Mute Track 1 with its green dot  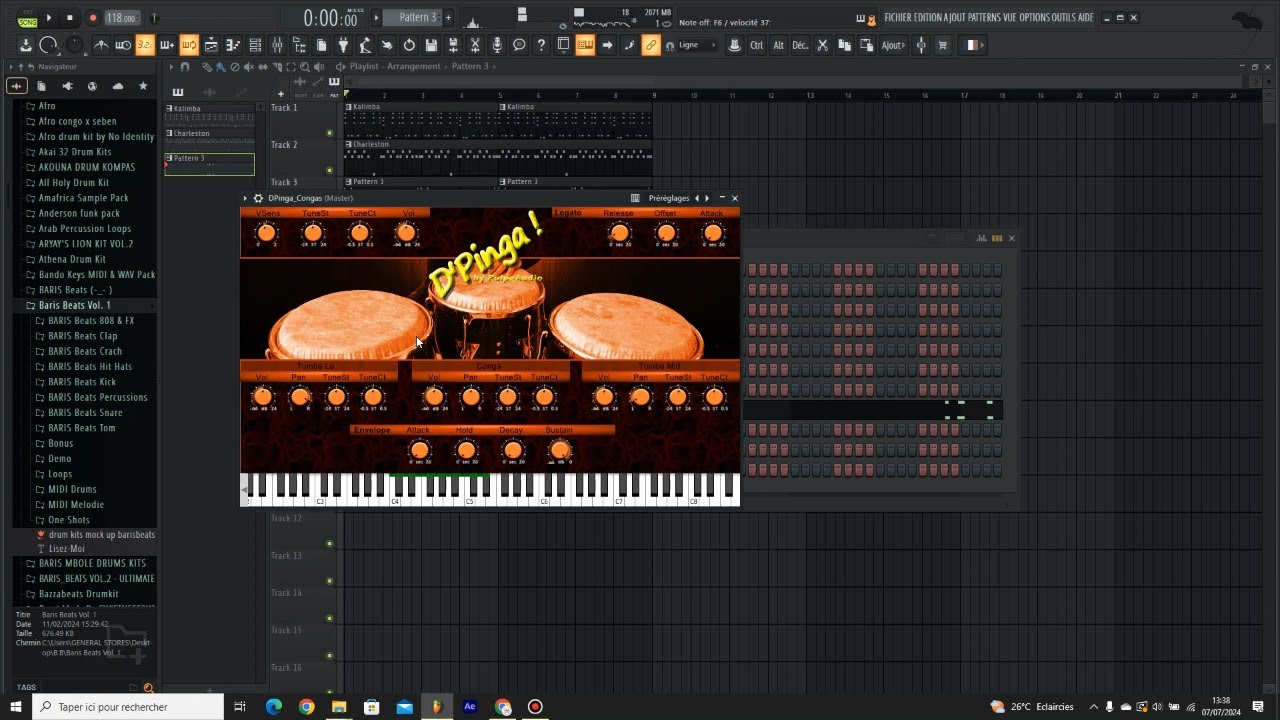(329, 133)
